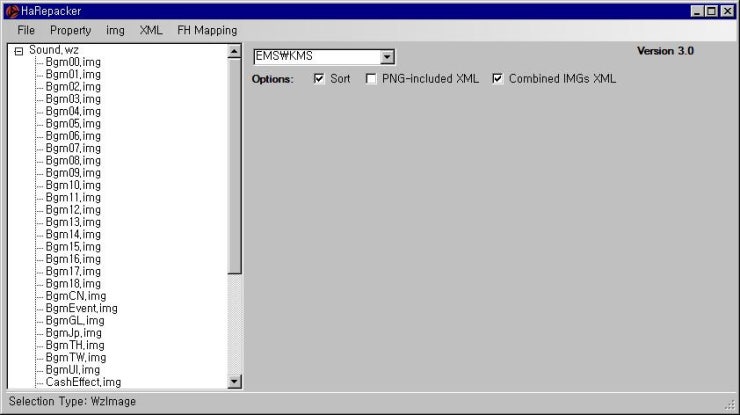Select Bgm09.img in the tree
This screenshot has width=740, height=415.
(73, 173)
